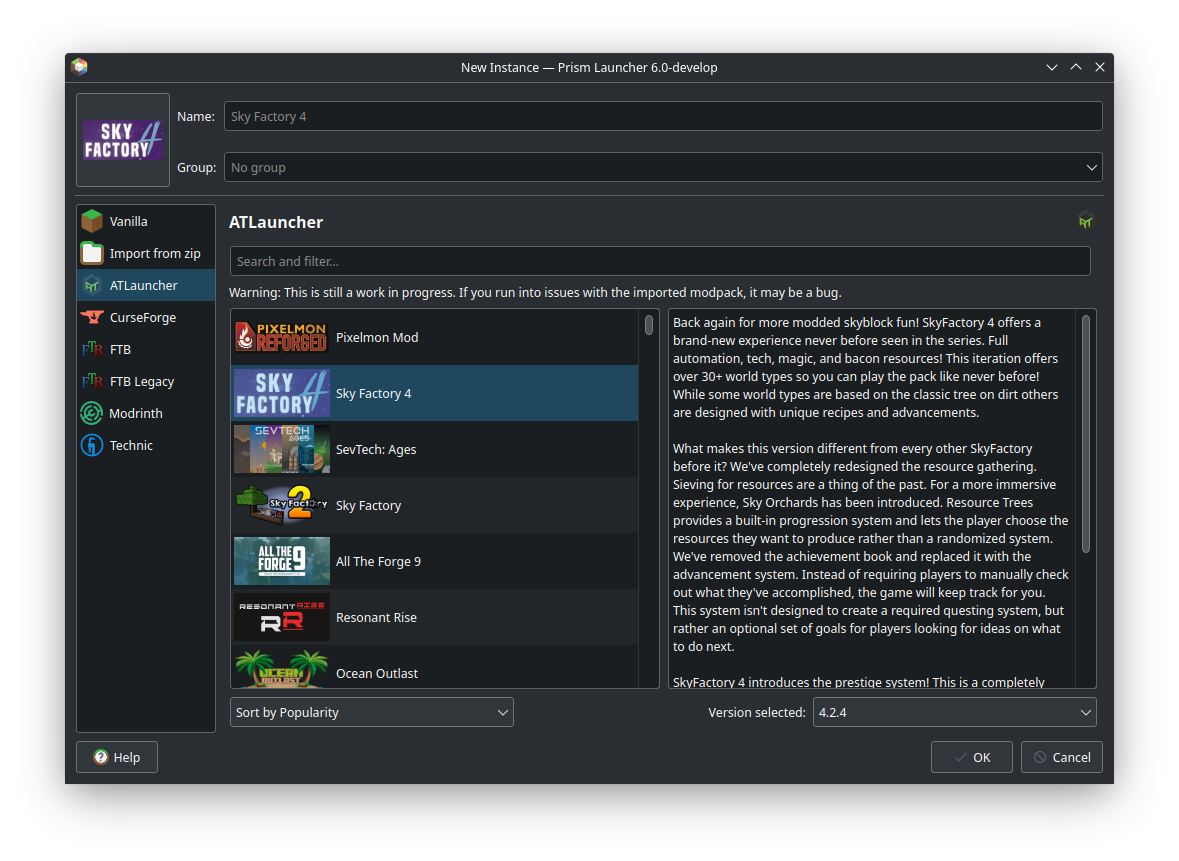The width and height of the screenshot is (1179, 861).
Task: Click the FTB Legacy logo icon
Action: (x=92, y=381)
